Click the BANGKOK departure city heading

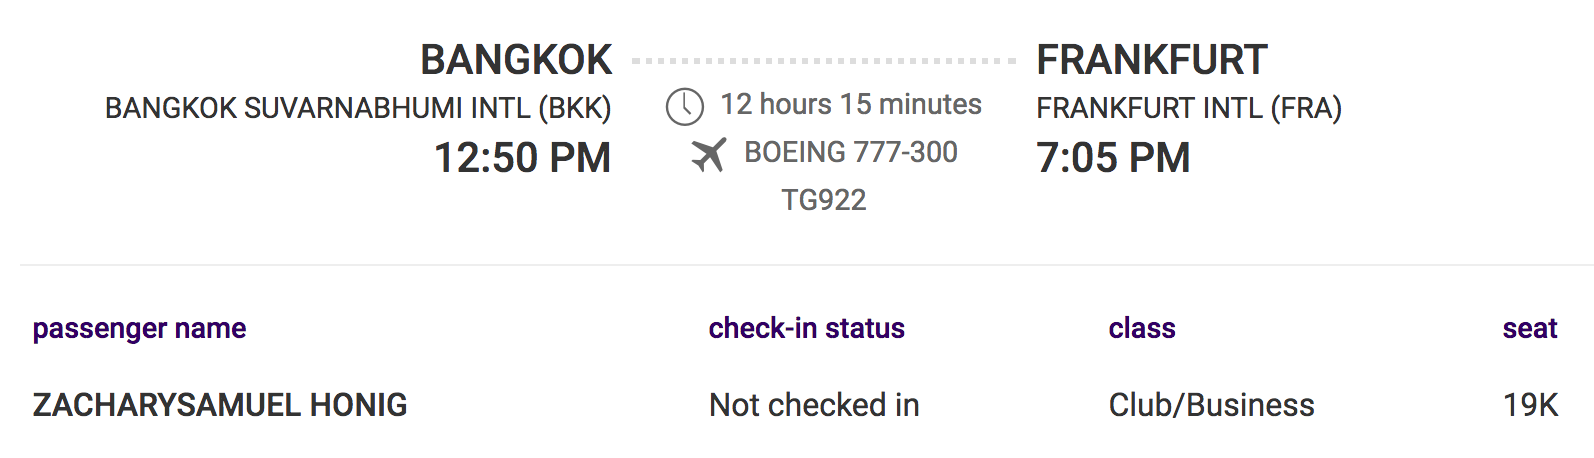[x=515, y=60]
